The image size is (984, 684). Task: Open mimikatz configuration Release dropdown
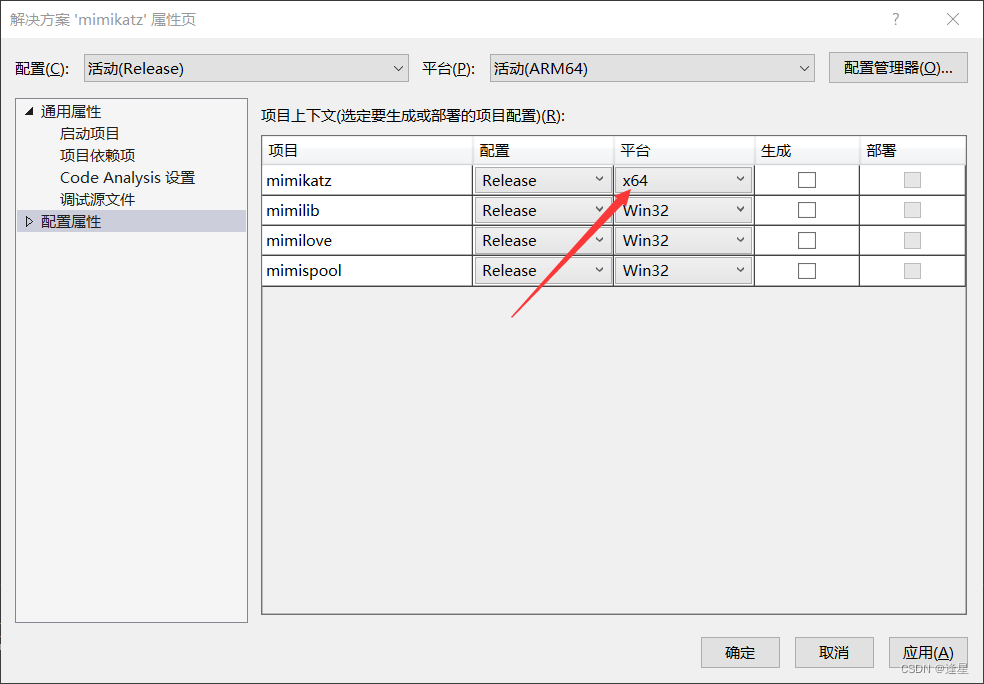coord(543,180)
